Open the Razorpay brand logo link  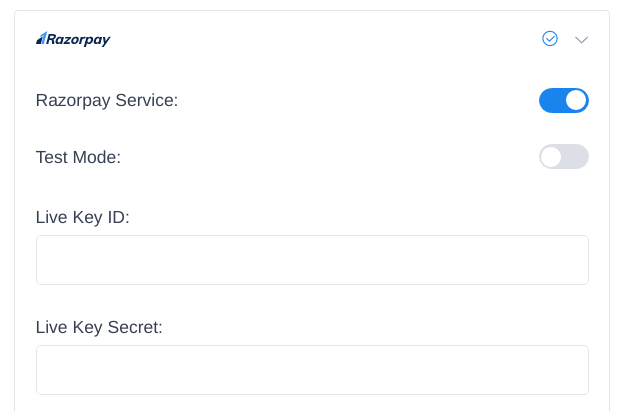[73, 39]
